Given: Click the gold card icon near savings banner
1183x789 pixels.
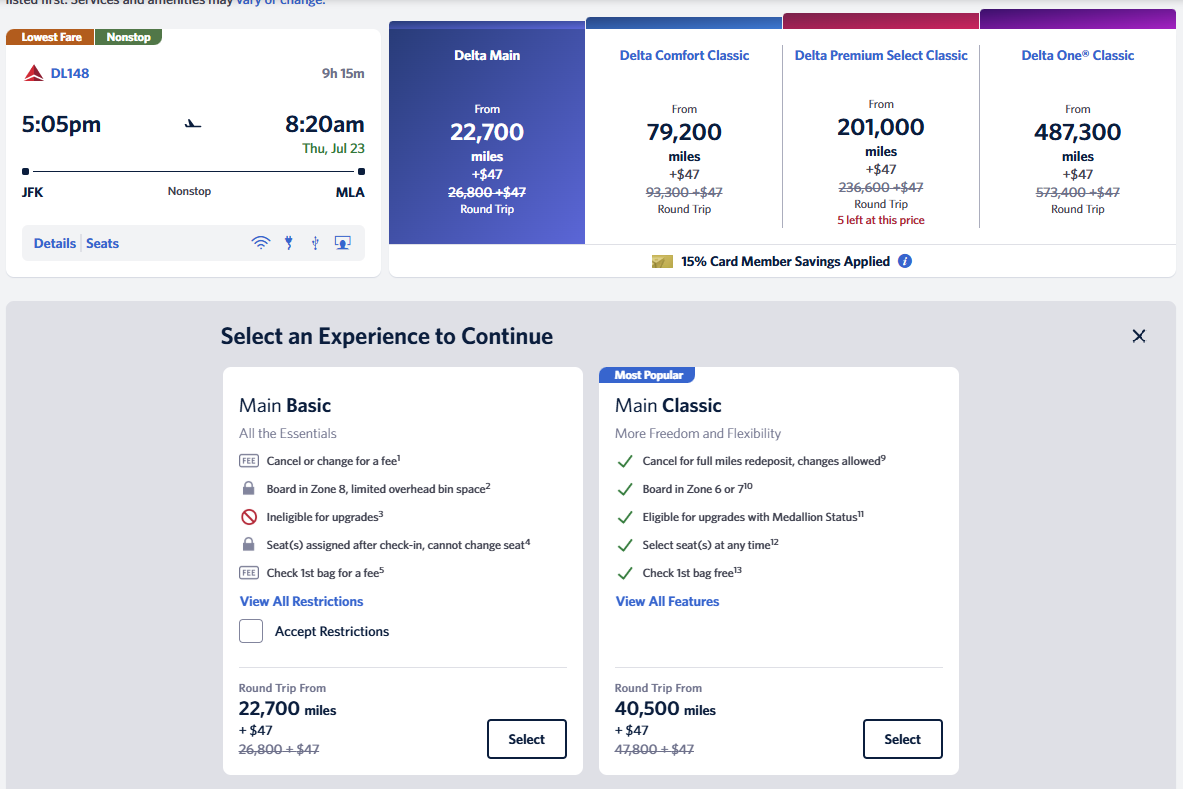Looking at the screenshot, I should pos(662,261).
